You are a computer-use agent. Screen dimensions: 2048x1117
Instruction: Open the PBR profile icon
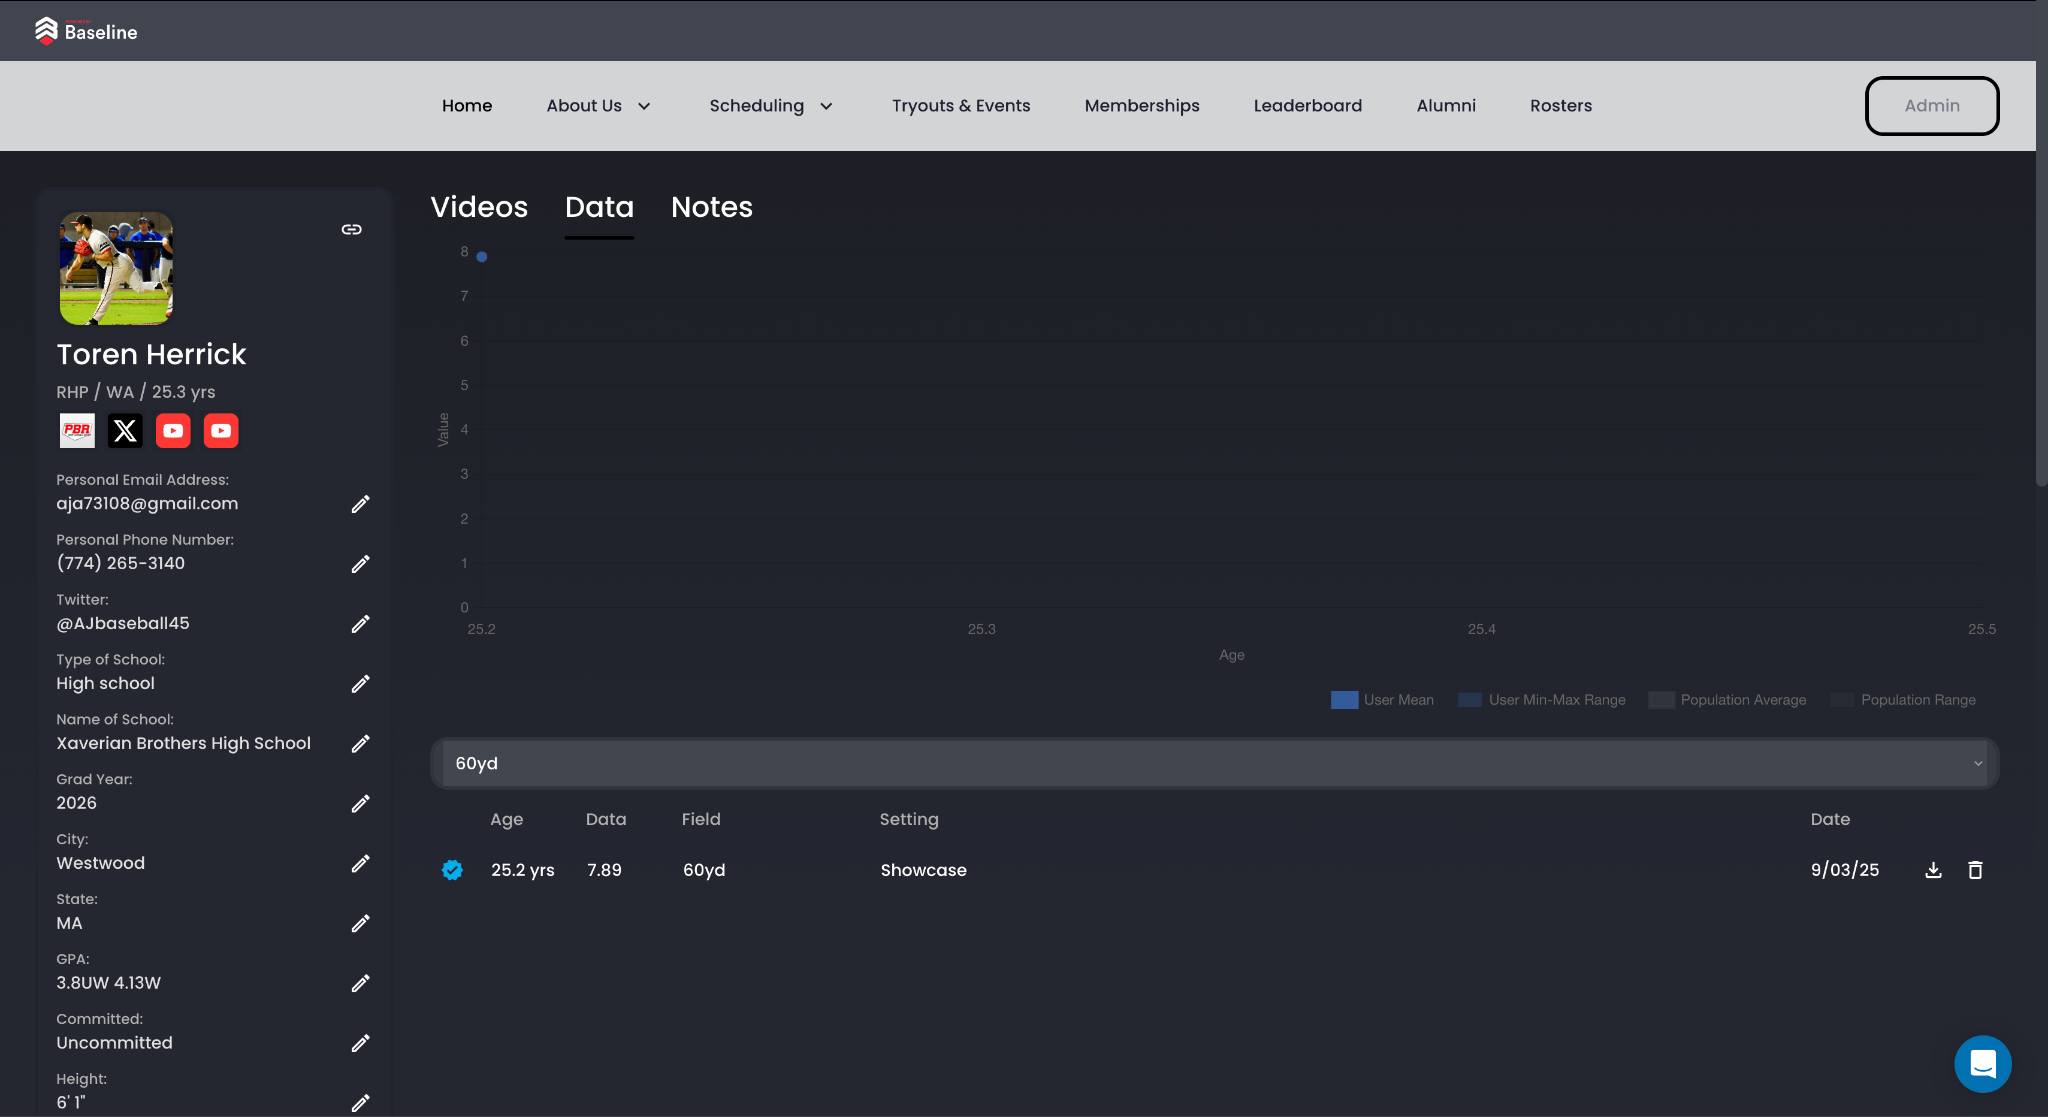[77, 431]
